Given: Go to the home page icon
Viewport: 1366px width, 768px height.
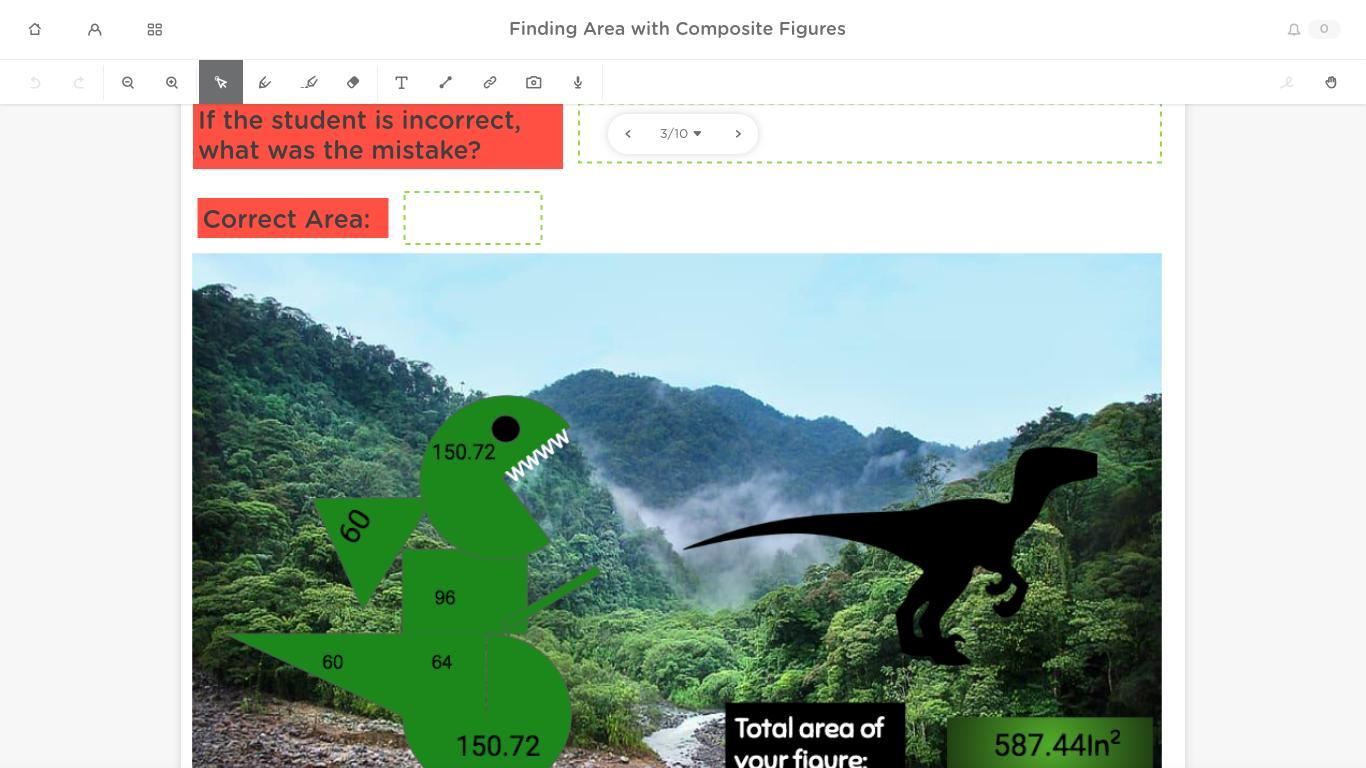Looking at the screenshot, I should (x=35, y=30).
